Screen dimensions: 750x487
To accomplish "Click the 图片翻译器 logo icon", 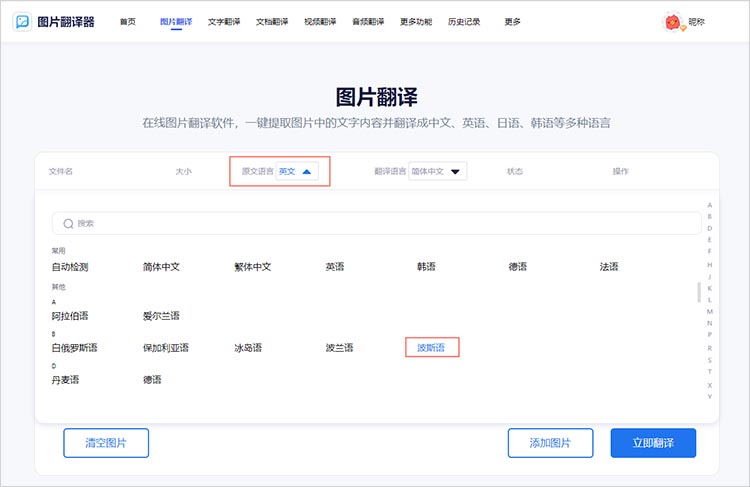I will (x=22, y=22).
